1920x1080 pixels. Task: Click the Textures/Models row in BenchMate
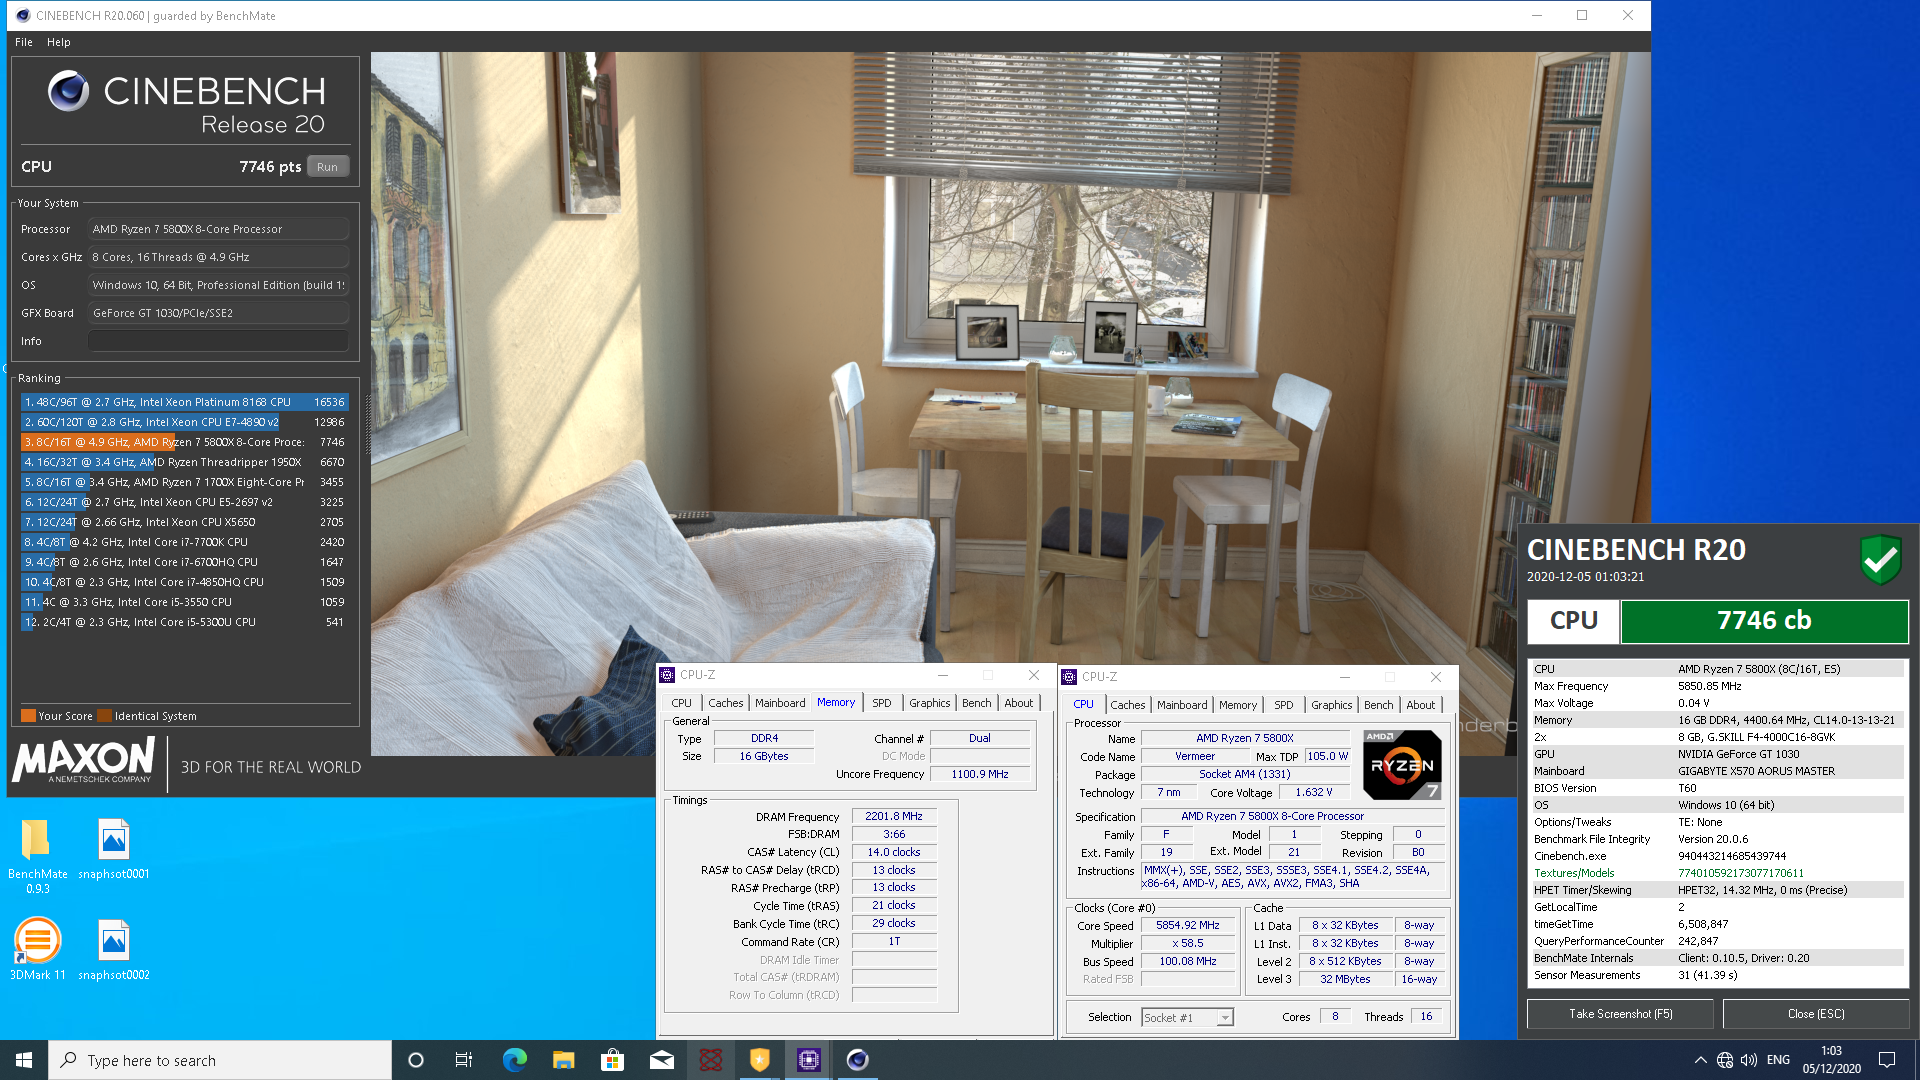tap(1718, 873)
